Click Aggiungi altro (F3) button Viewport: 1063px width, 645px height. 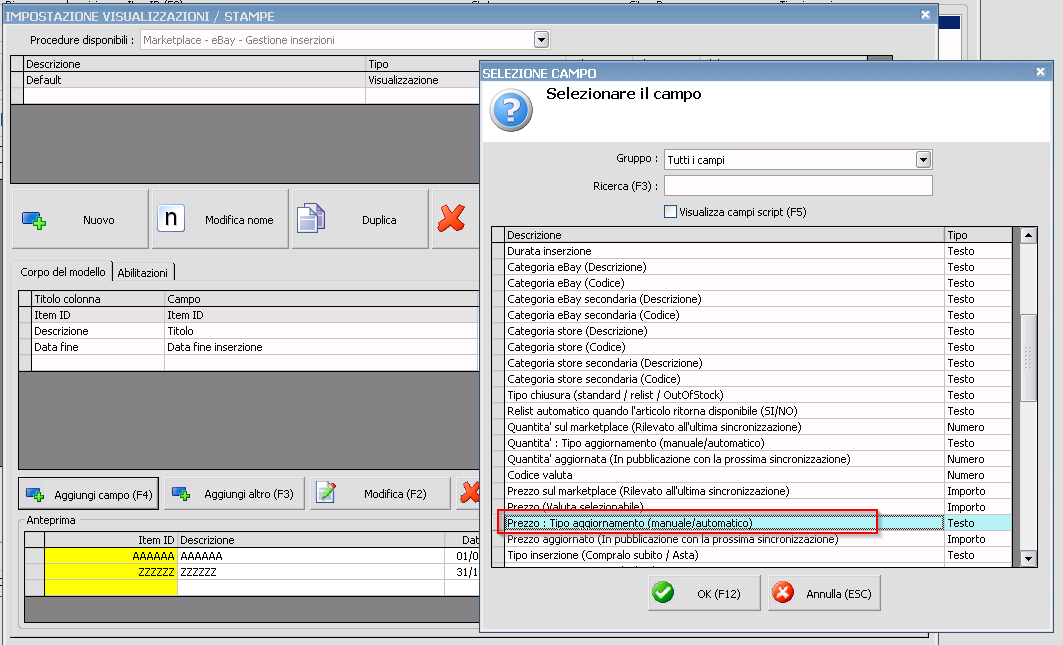pos(235,494)
